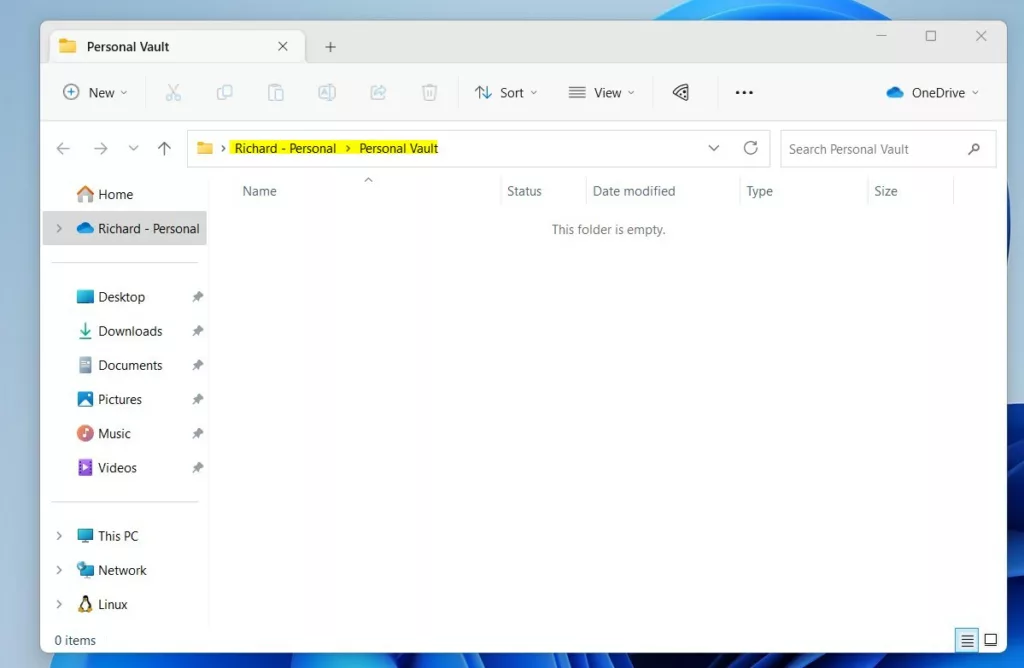1024x668 pixels.
Task: Open Music quick access folder
Action: (114, 434)
